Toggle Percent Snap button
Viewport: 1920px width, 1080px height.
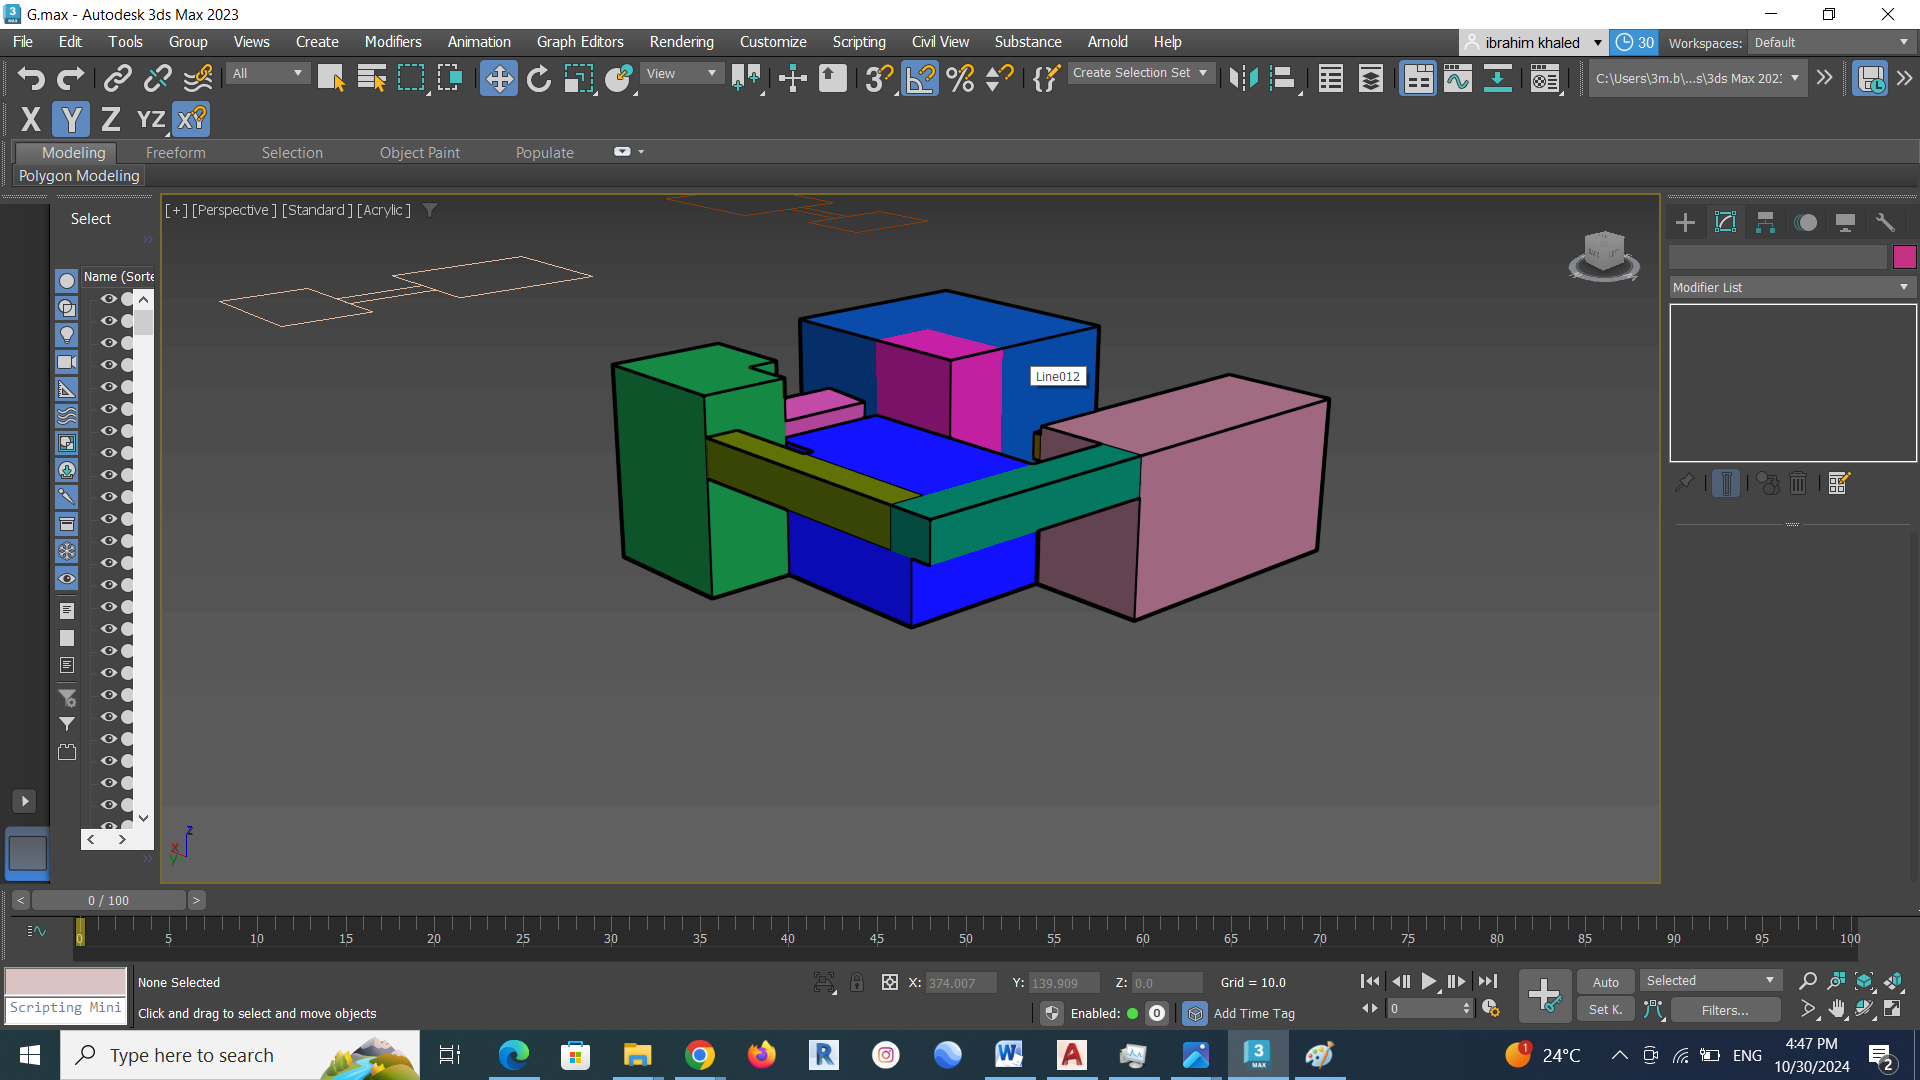coord(960,78)
